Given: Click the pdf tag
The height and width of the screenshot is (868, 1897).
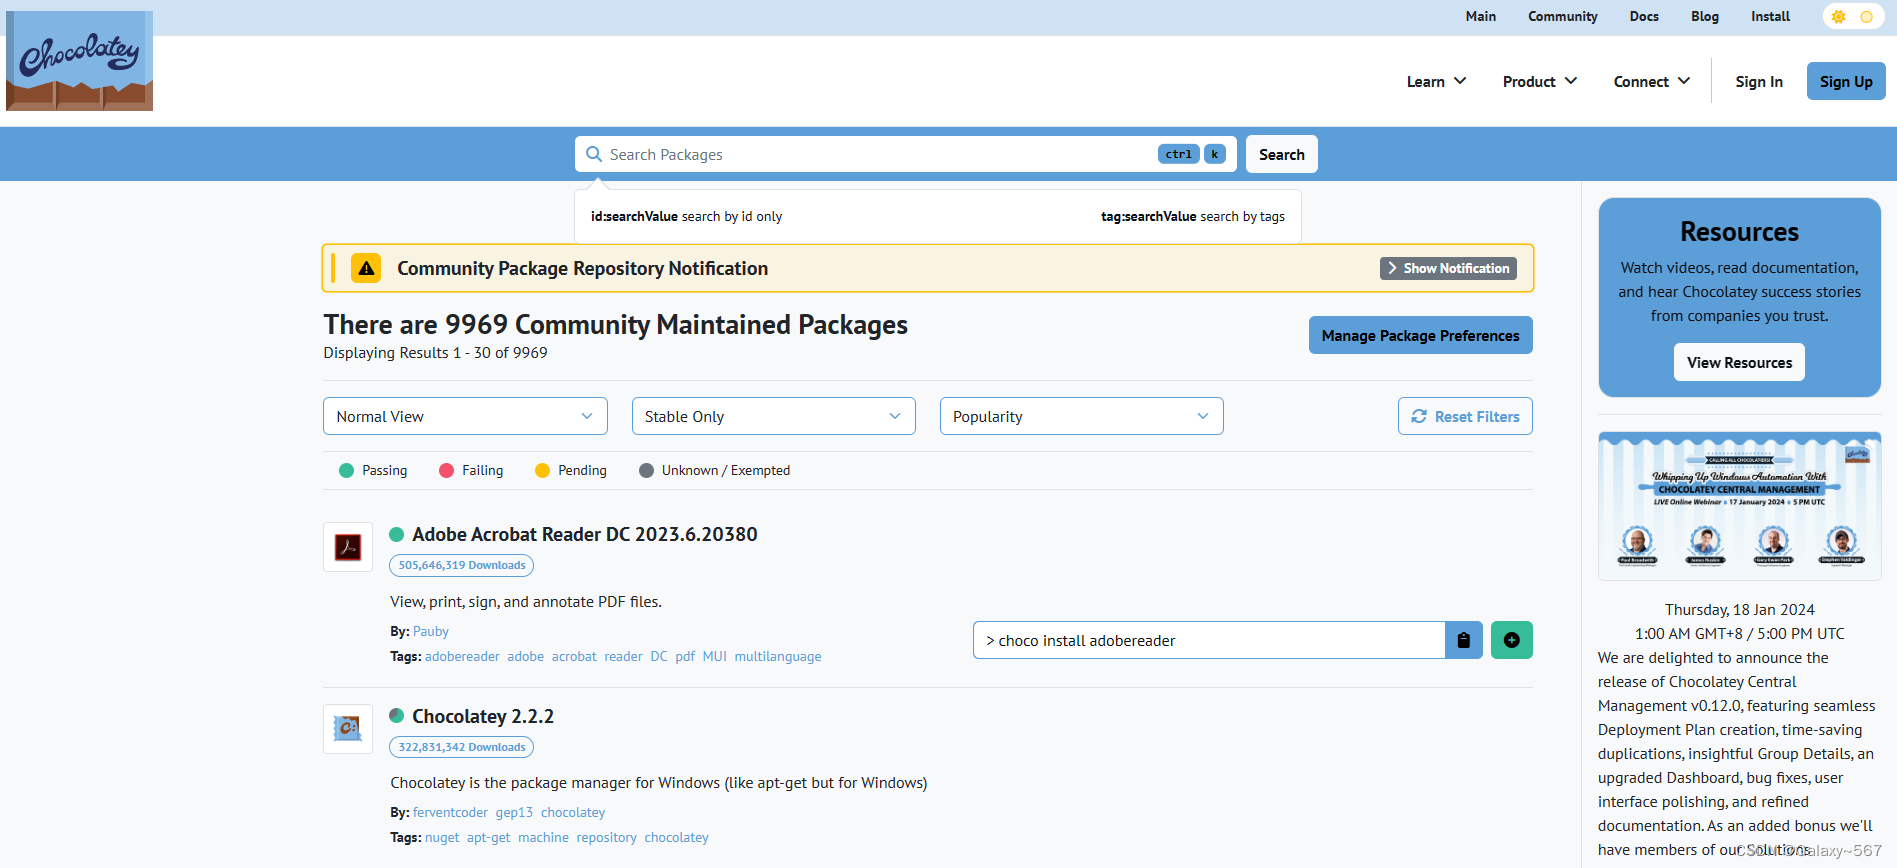Looking at the screenshot, I should (x=685, y=656).
